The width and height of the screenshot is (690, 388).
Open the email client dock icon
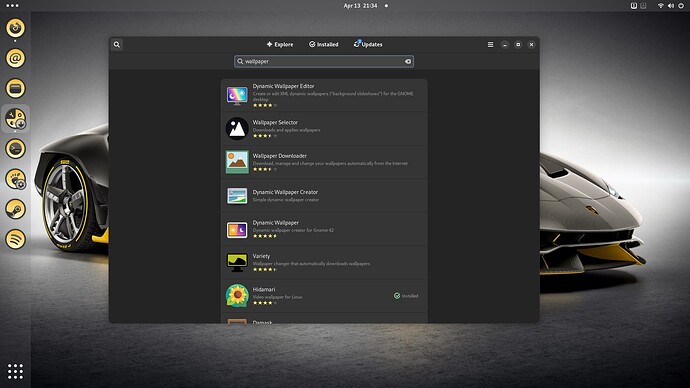click(x=15, y=58)
